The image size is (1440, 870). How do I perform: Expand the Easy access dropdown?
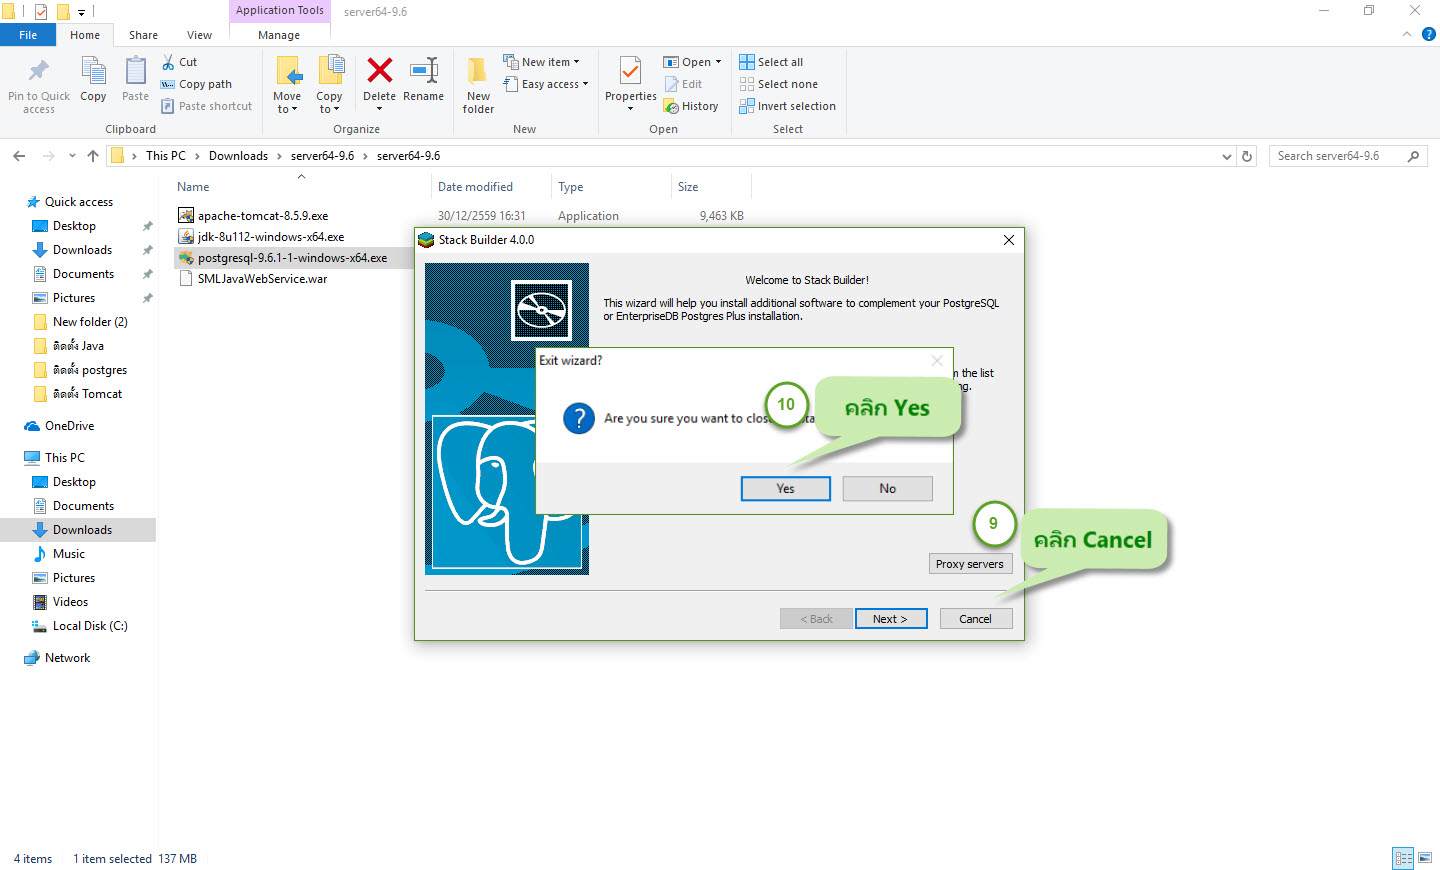click(546, 84)
